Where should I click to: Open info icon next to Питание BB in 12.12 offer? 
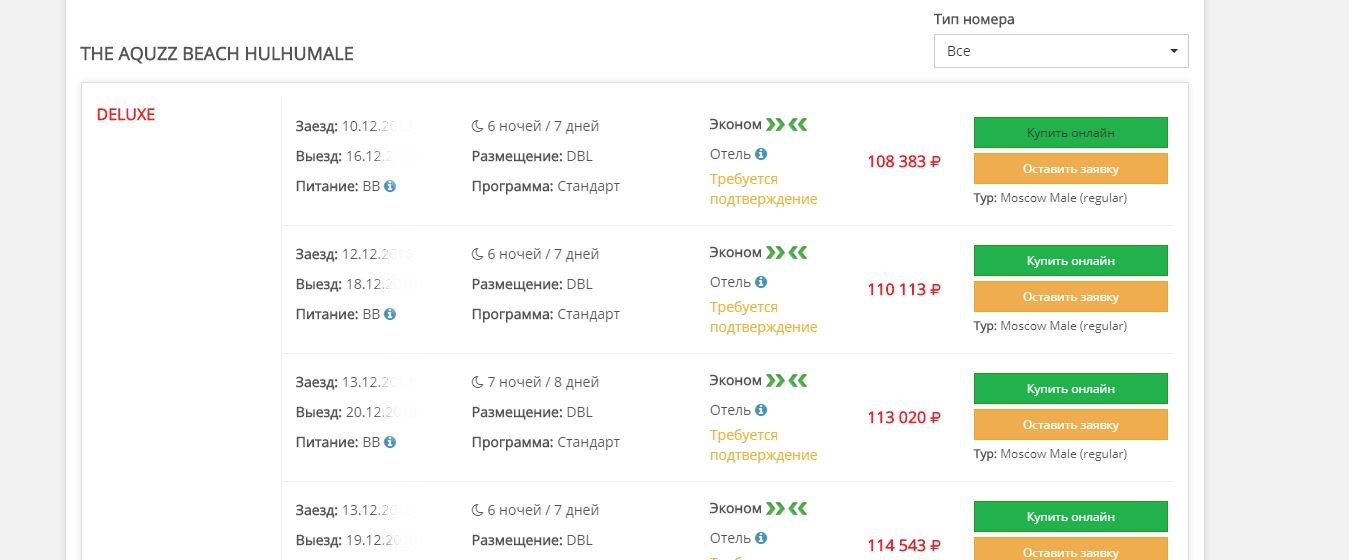pos(390,314)
